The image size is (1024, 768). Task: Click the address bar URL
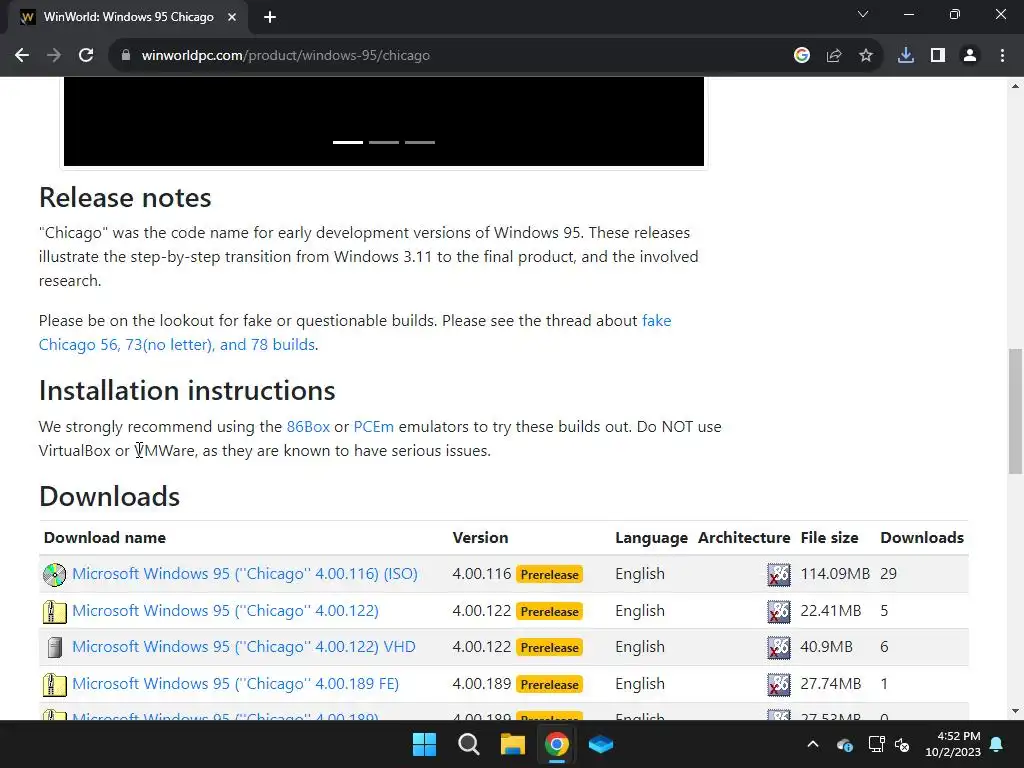(285, 56)
